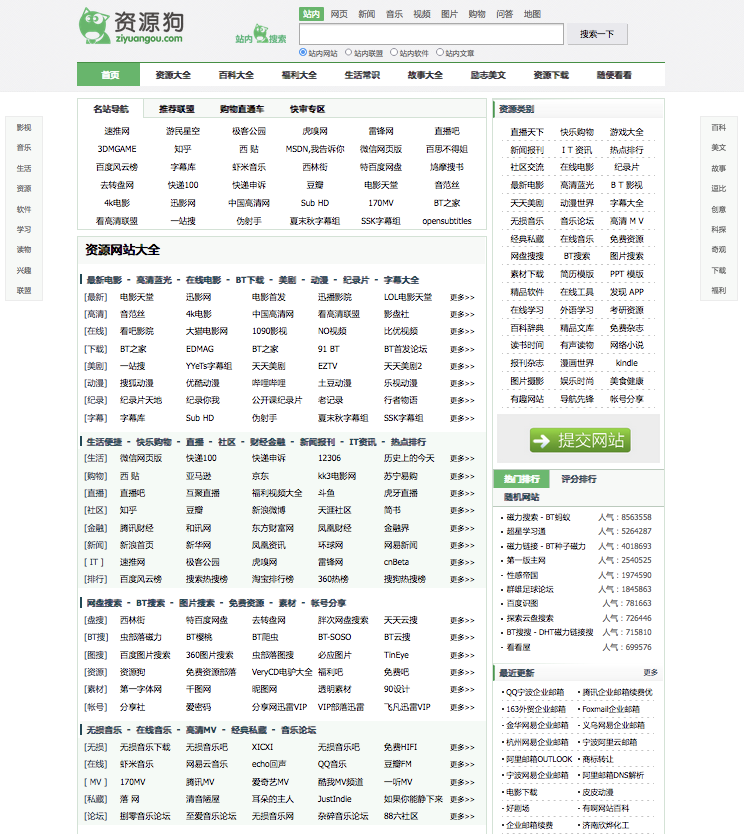
Task: Select the 随机网站 tab
Action: click(521, 497)
